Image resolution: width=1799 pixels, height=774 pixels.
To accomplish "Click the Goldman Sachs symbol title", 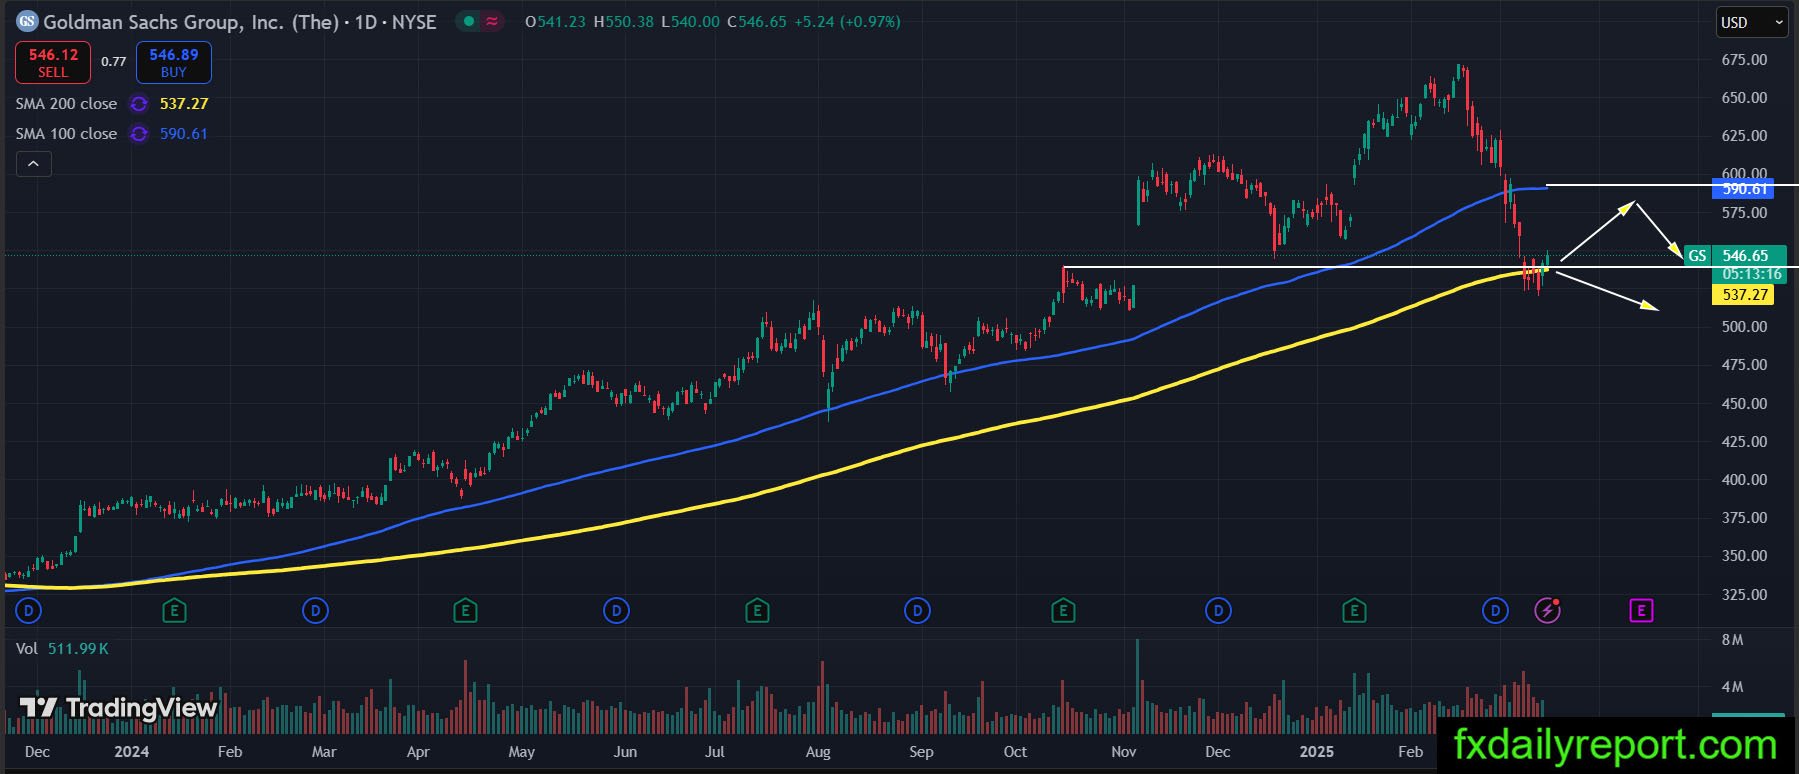I will coord(240,21).
